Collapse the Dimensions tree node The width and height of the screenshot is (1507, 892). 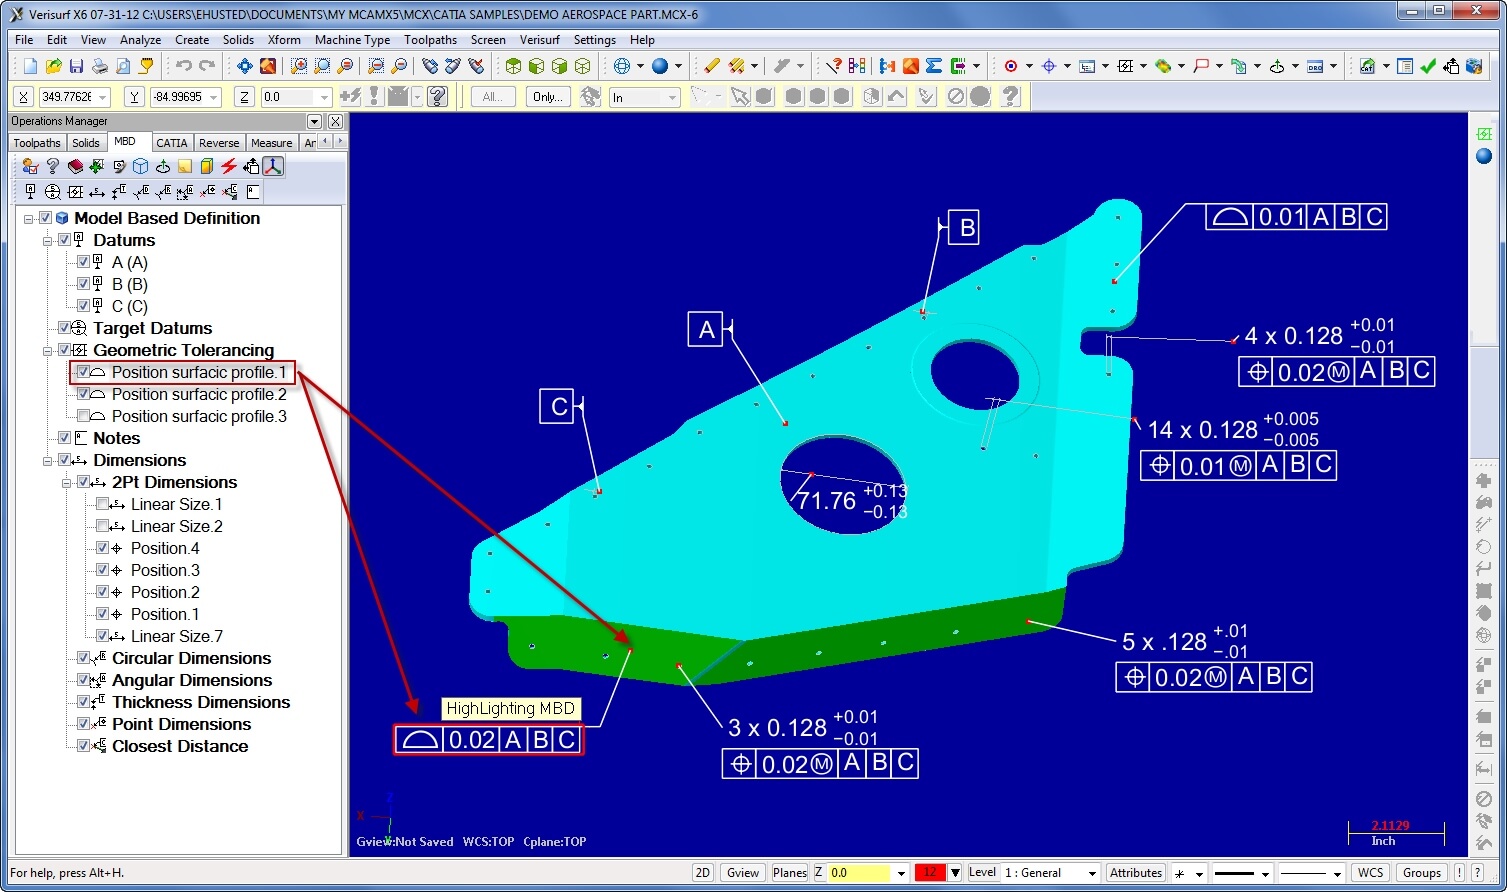tap(48, 460)
